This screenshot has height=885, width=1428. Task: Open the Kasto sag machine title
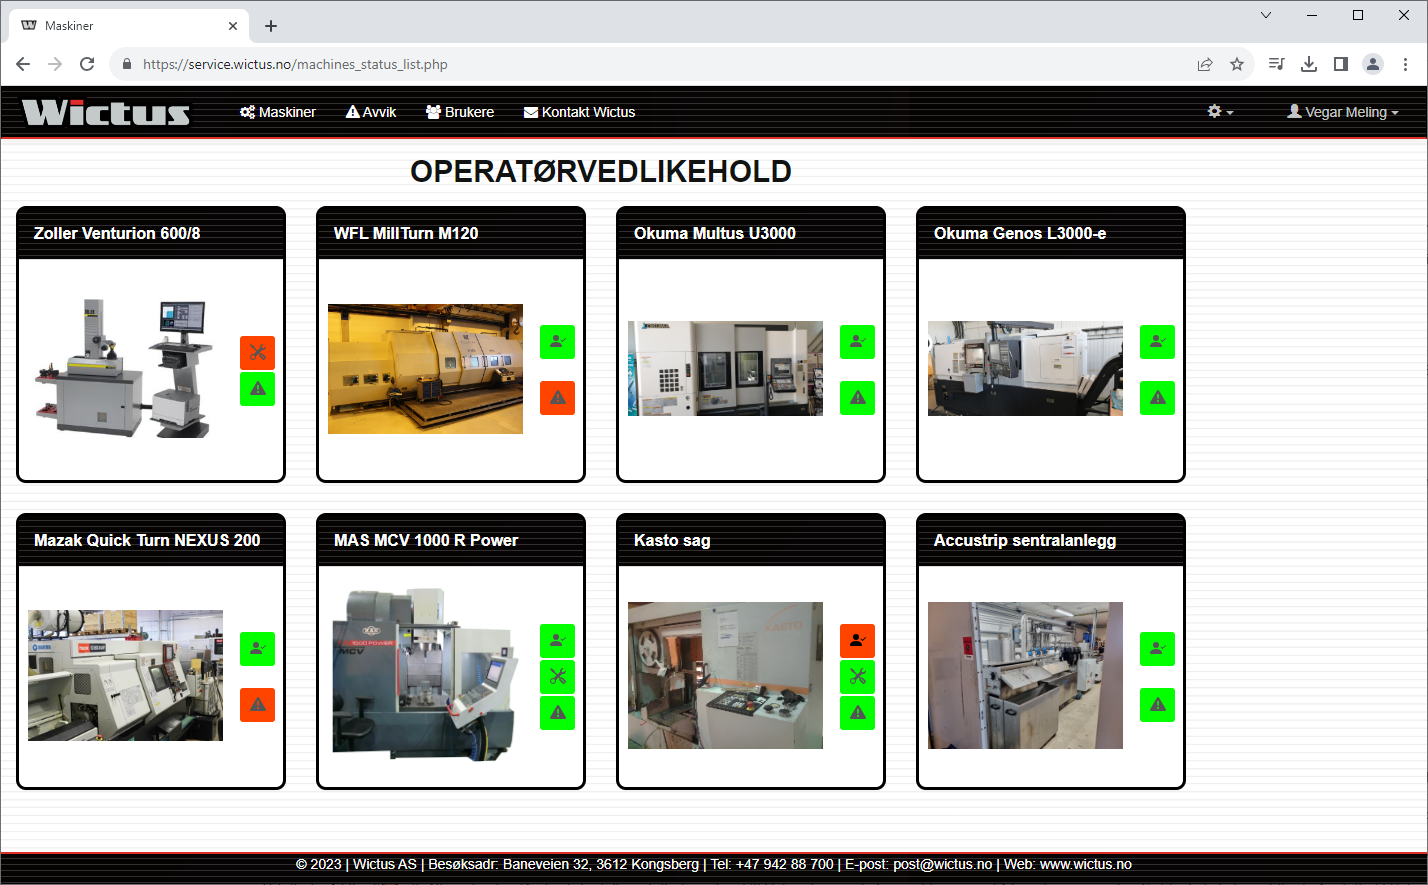[x=672, y=540]
